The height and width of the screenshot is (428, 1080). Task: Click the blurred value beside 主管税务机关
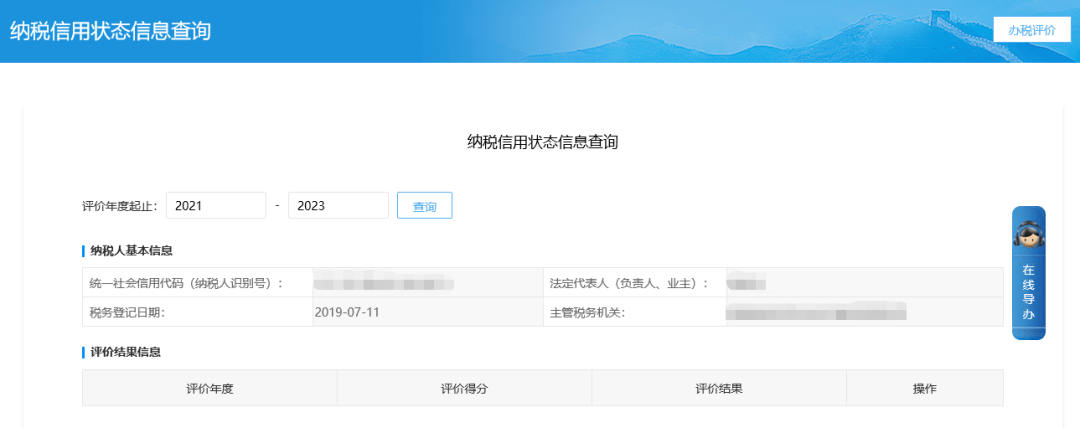pos(815,313)
